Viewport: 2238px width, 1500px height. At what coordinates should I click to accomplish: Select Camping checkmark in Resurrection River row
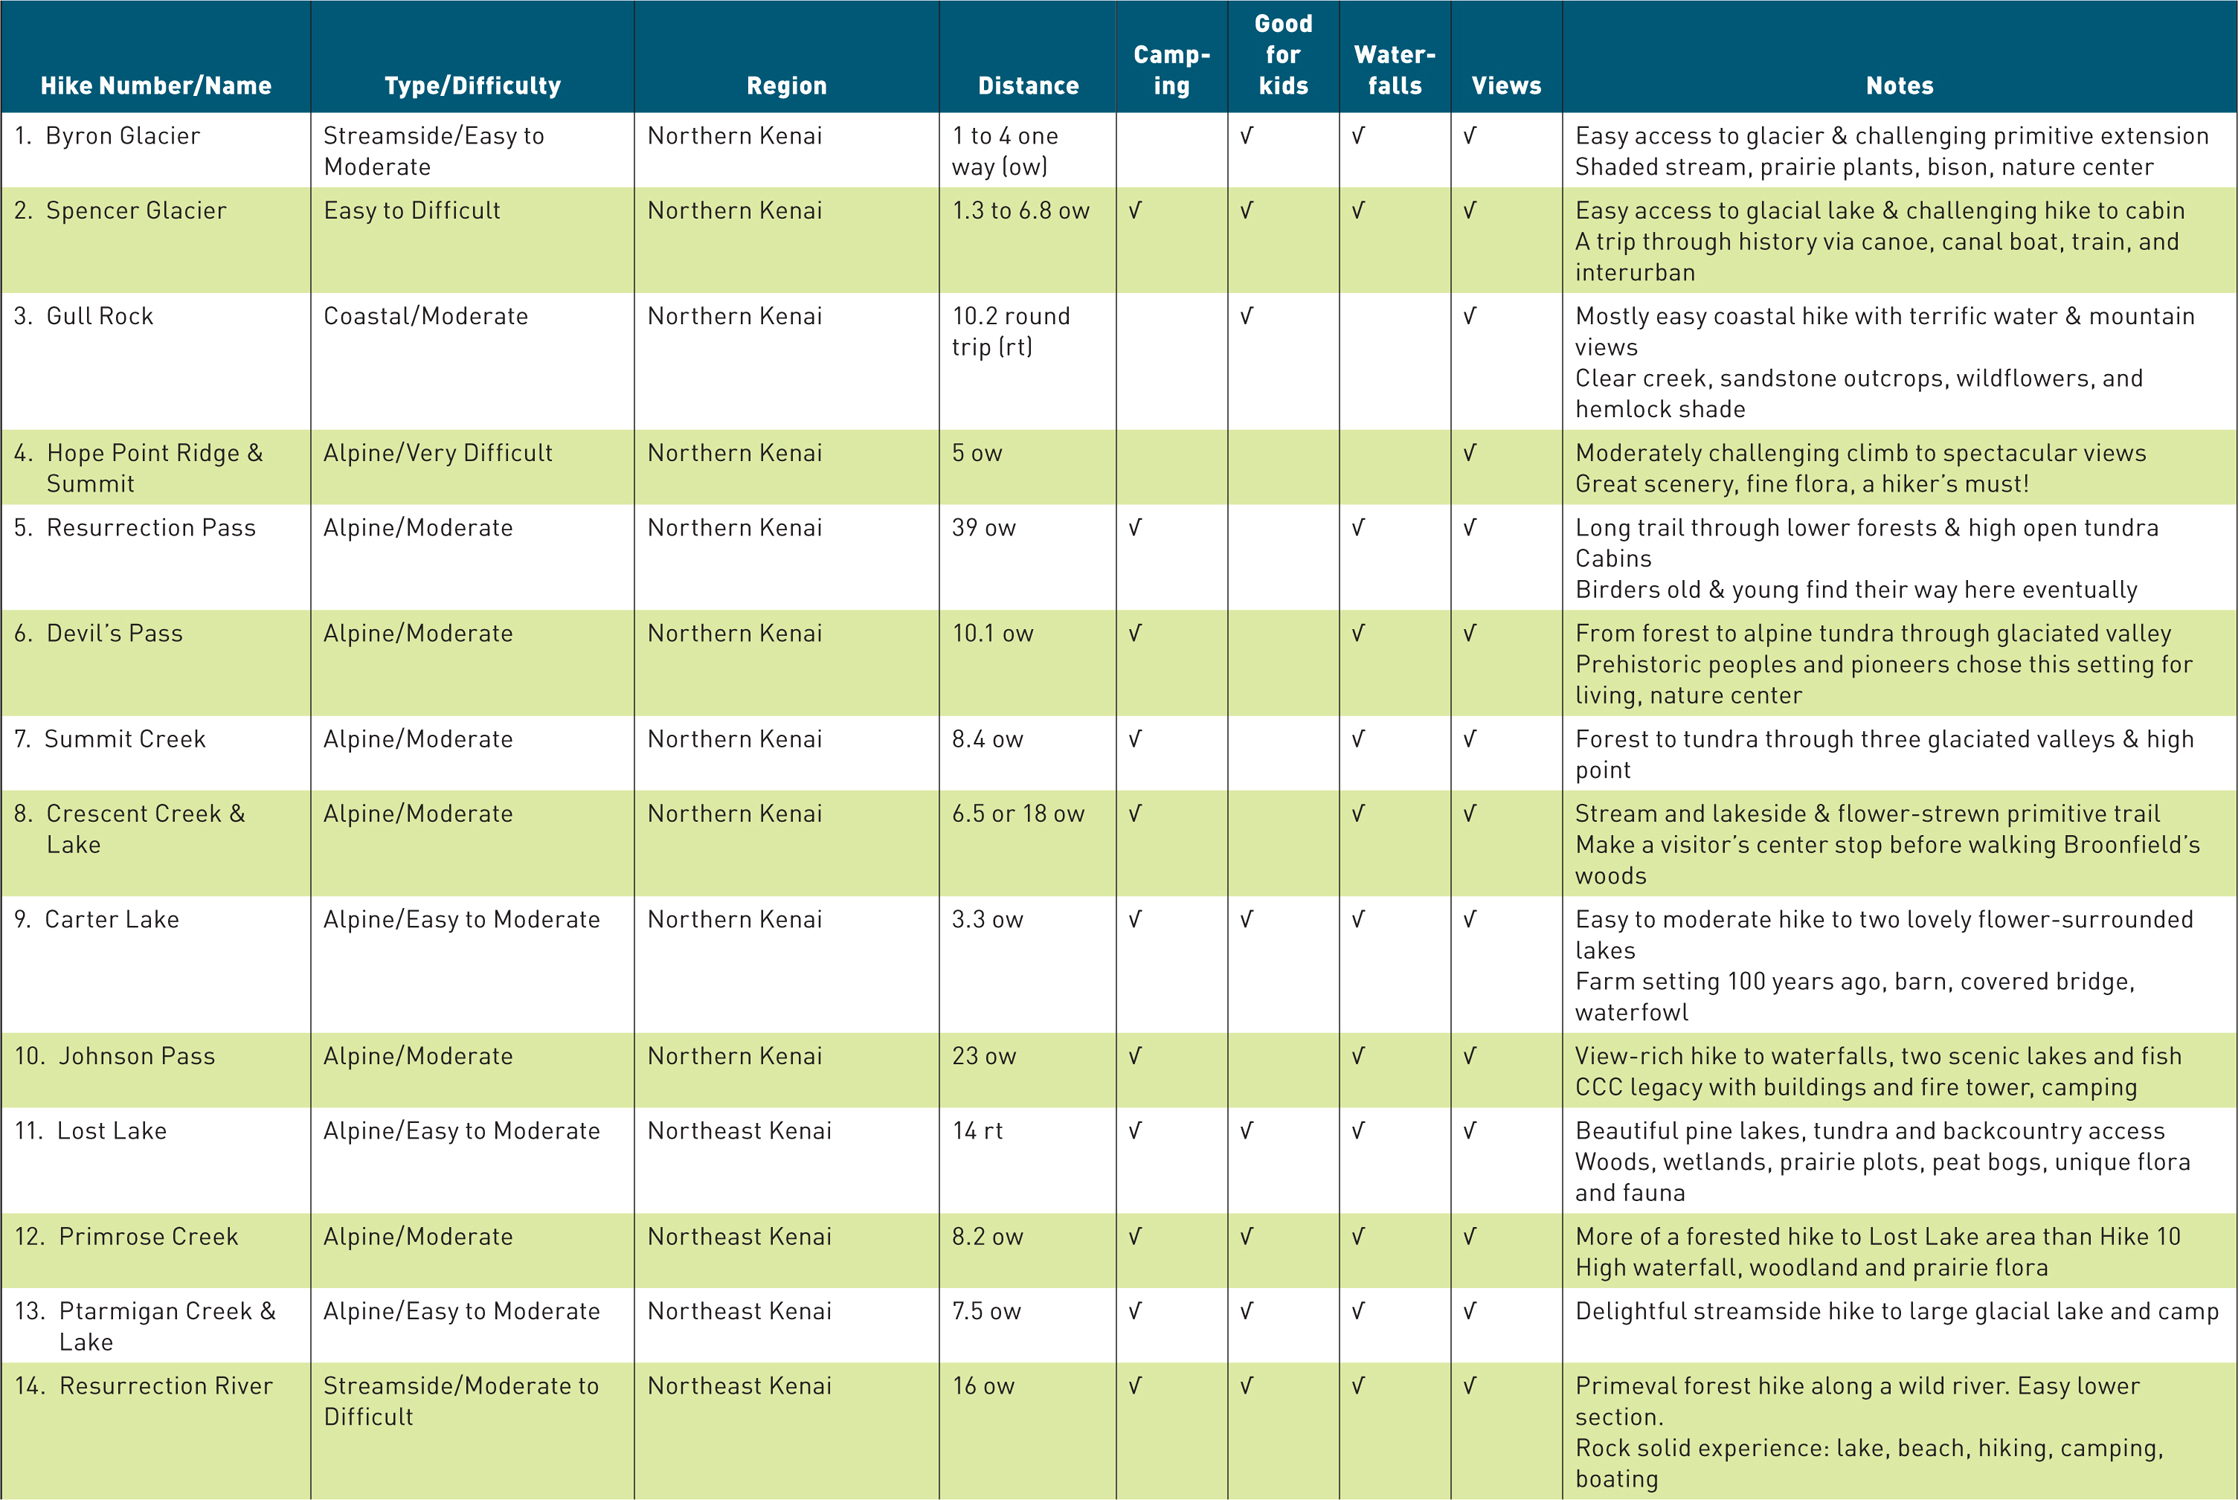[x=1136, y=1386]
